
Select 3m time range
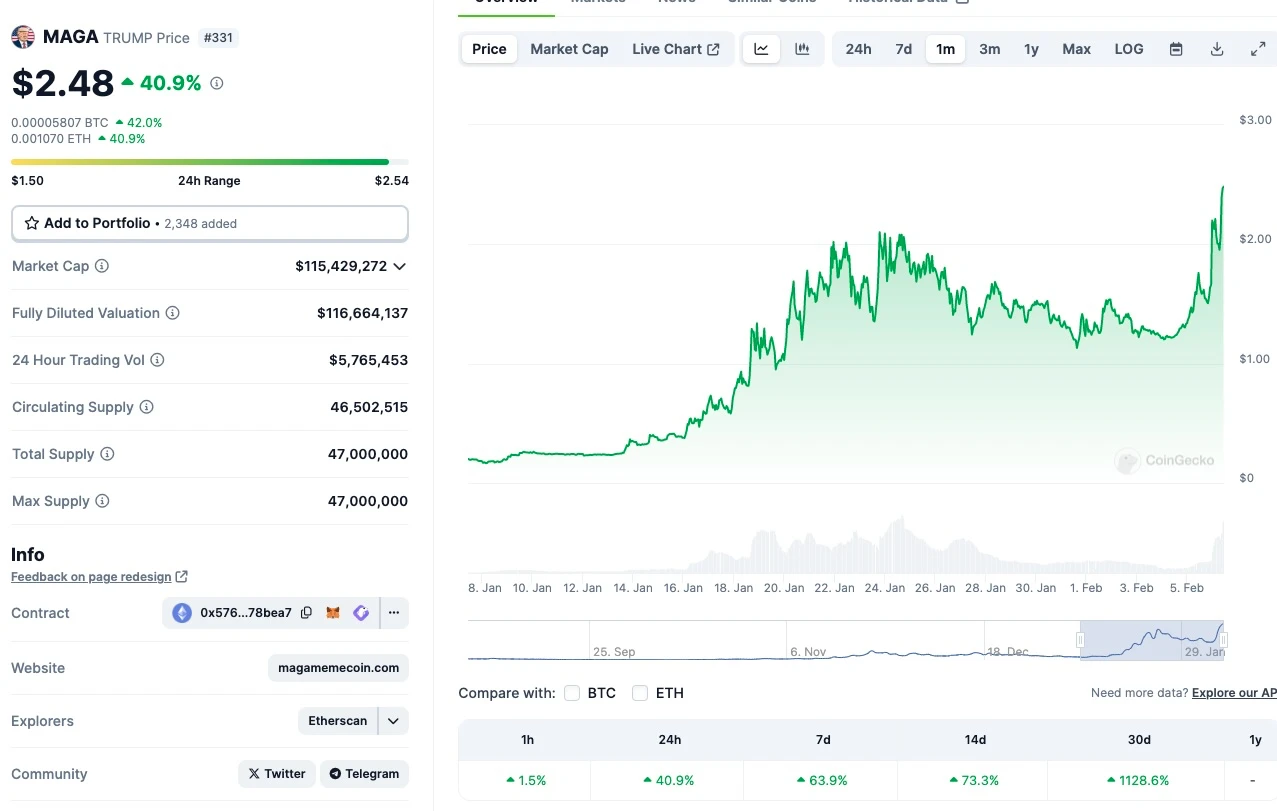(989, 49)
